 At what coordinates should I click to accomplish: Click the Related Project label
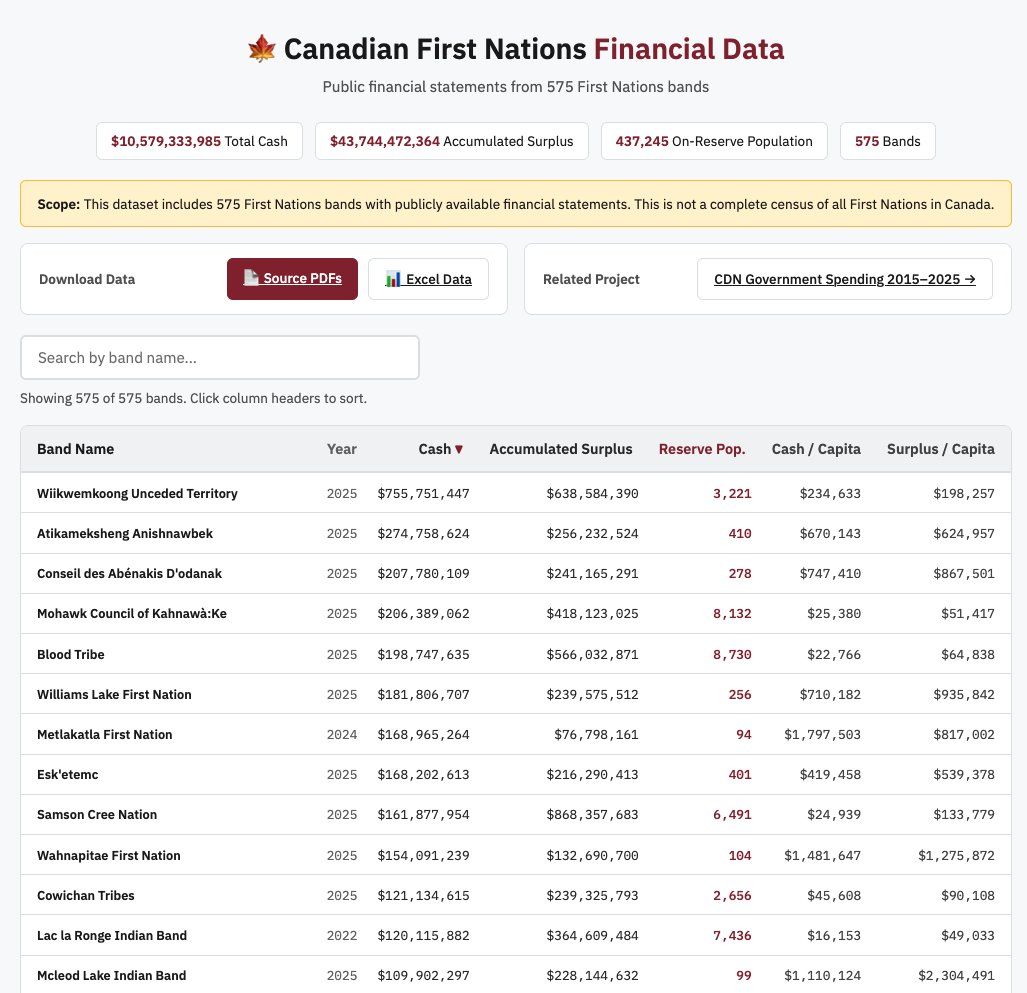[x=591, y=279]
